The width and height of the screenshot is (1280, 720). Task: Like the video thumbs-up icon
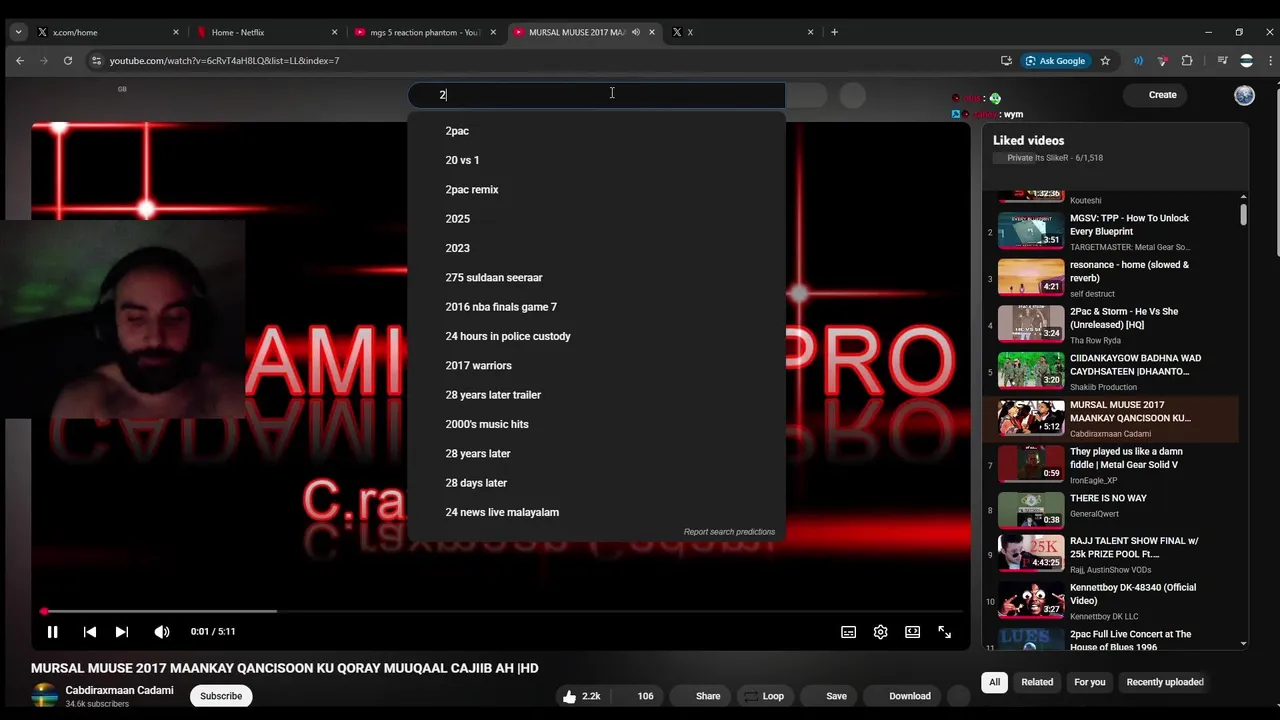click(569, 696)
